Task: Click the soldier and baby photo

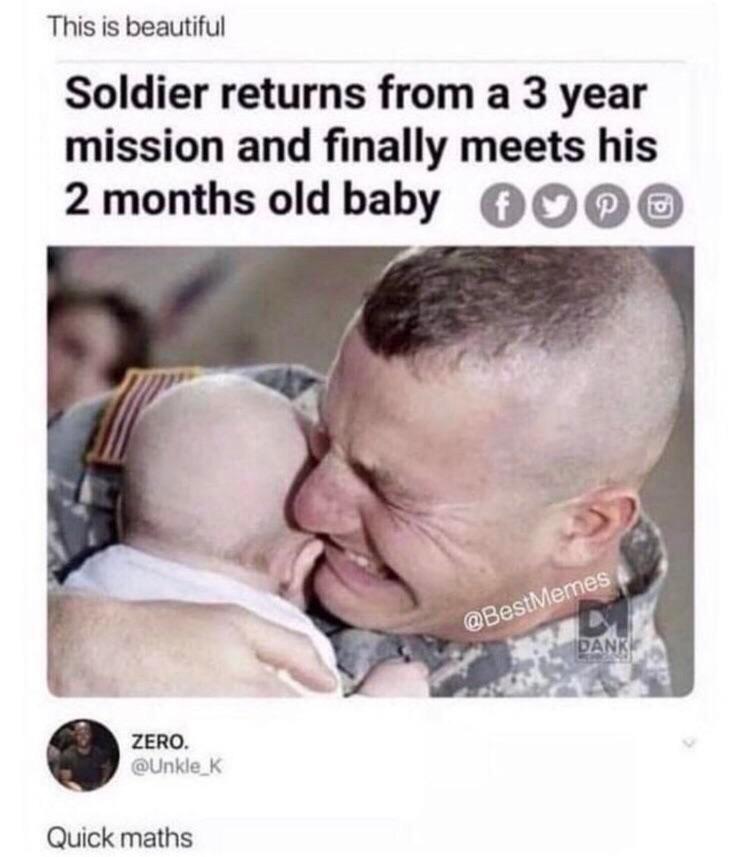Action: 371,472
